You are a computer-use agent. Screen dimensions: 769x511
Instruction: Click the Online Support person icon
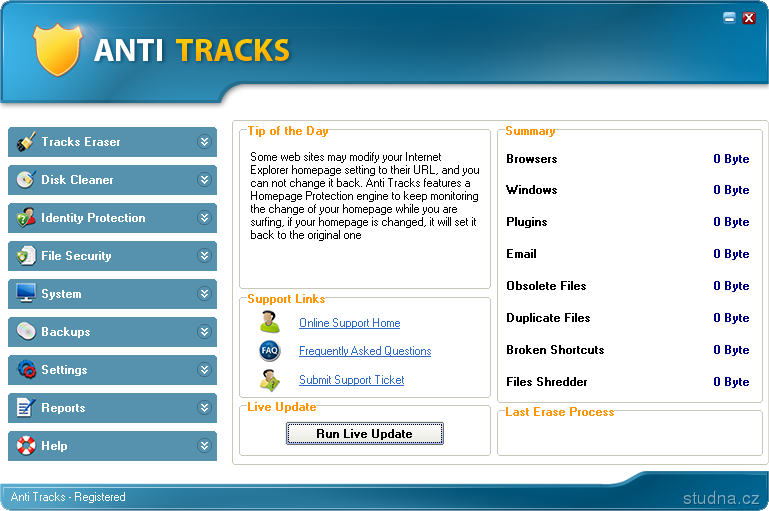(x=270, y=322)
